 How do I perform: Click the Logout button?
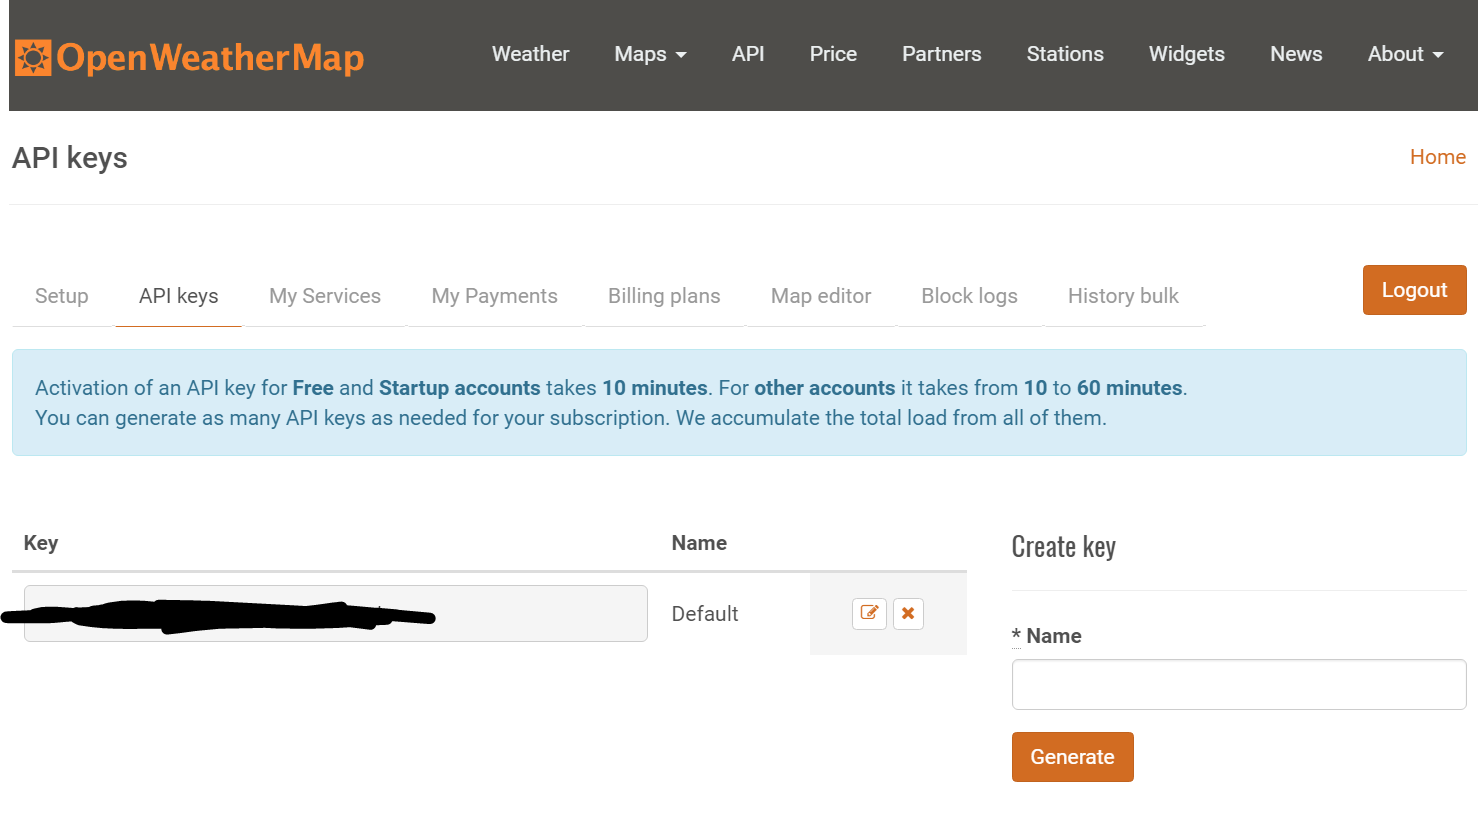(x=1414, y=290)
